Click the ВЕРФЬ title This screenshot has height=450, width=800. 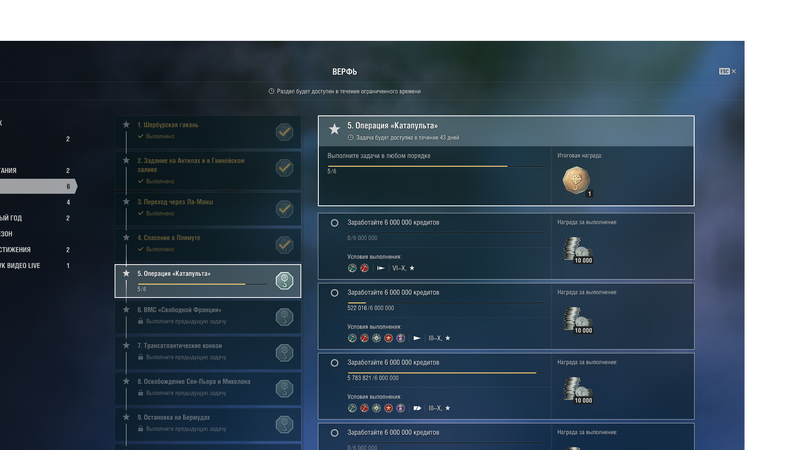[x=344, y=72]
